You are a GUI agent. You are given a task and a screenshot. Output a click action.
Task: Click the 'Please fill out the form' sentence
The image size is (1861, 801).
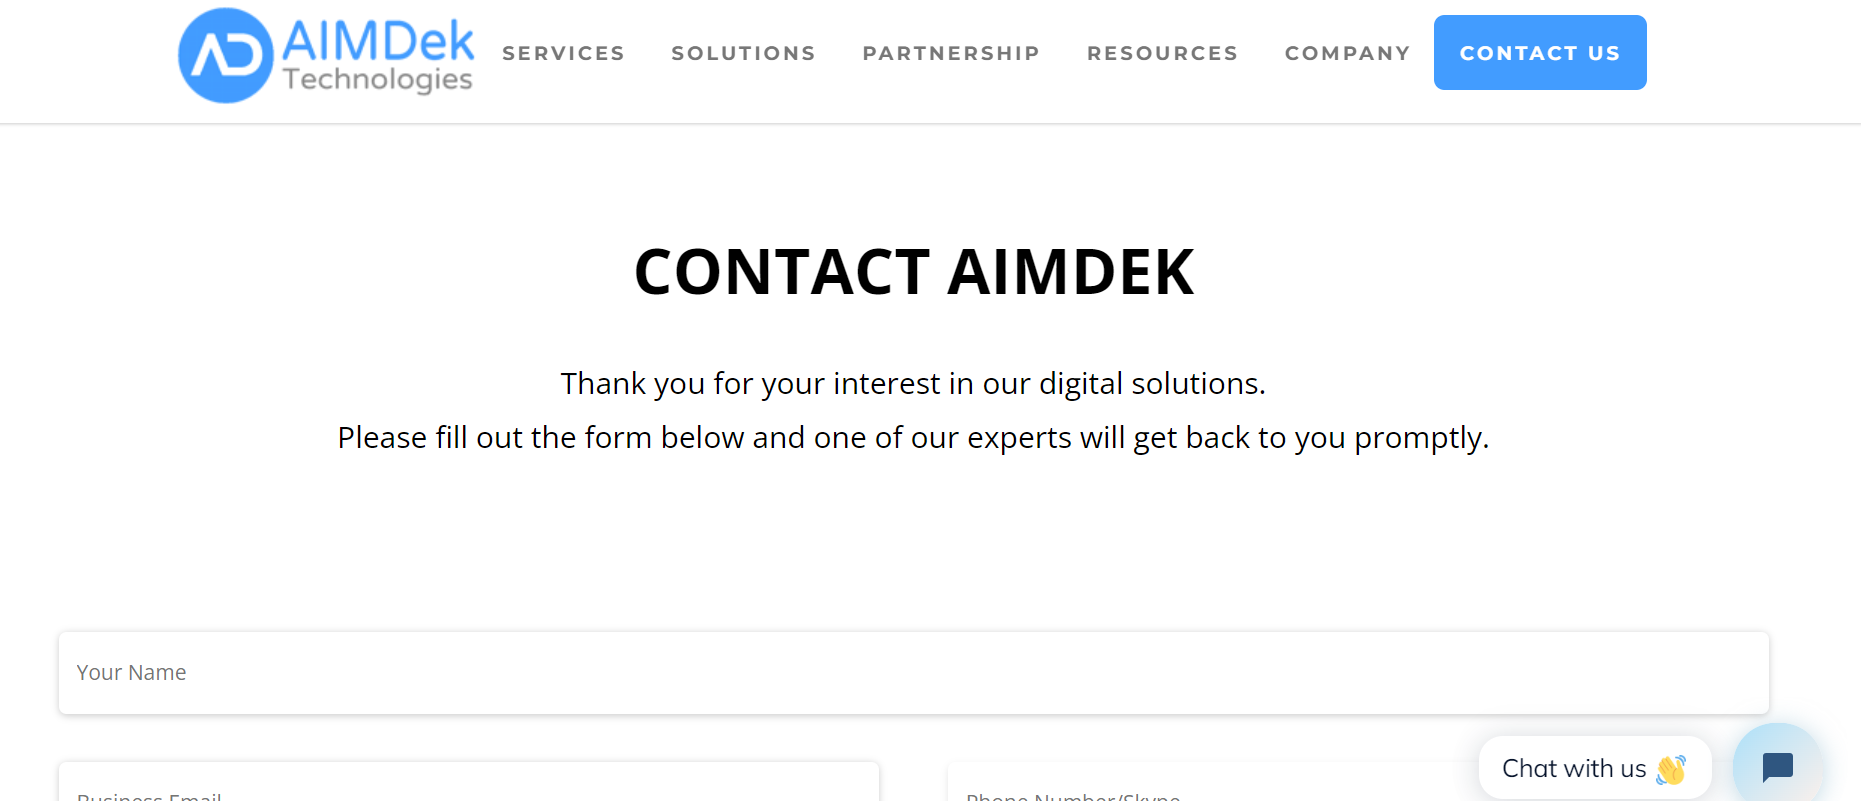coord(913,438)
